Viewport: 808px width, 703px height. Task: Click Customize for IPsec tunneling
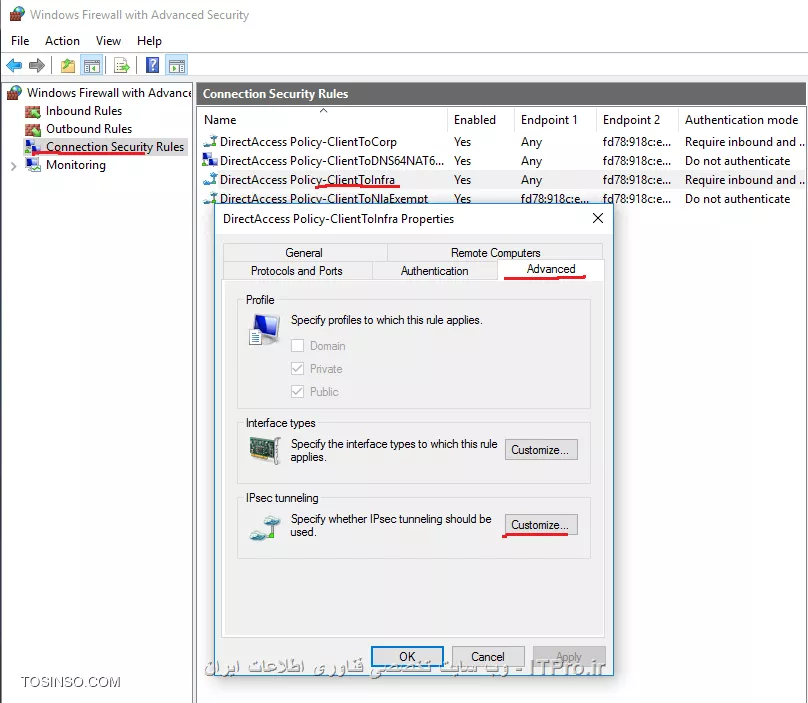[541, 525]
